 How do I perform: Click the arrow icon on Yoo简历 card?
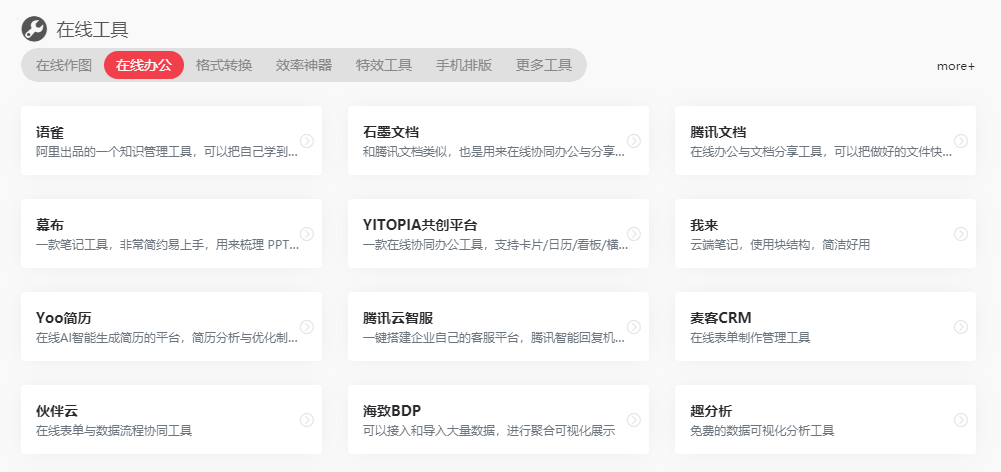click(x=307, y=327)
